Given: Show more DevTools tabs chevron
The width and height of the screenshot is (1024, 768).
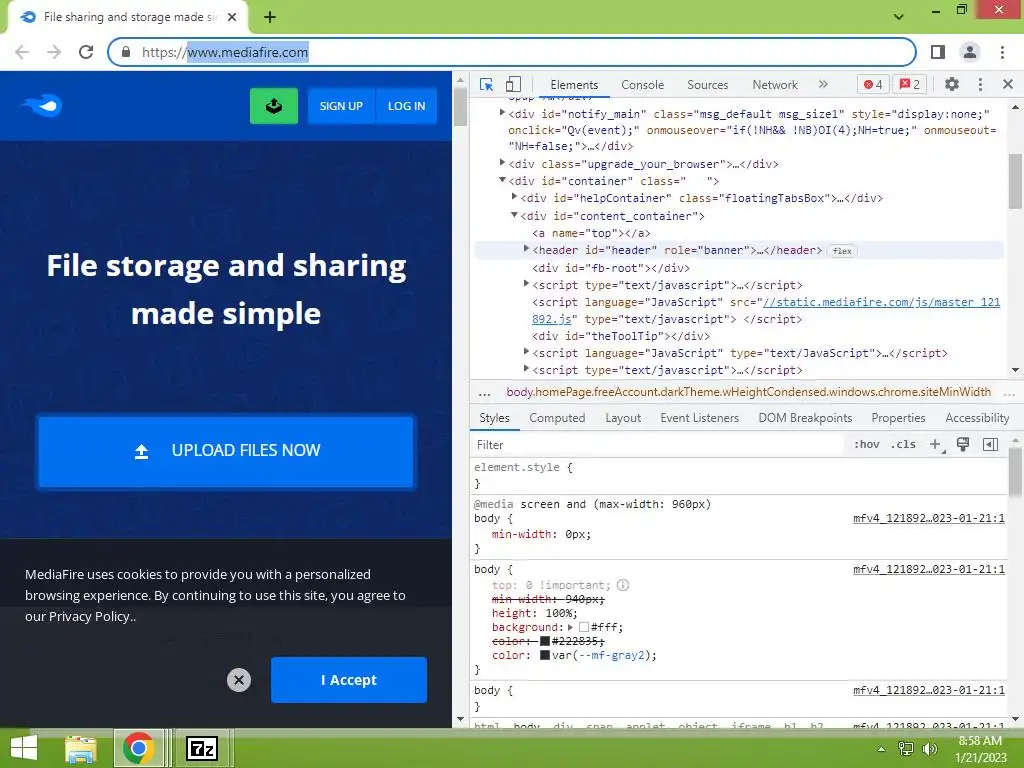Looking at the screenshot, I should (x=823, y=84).
